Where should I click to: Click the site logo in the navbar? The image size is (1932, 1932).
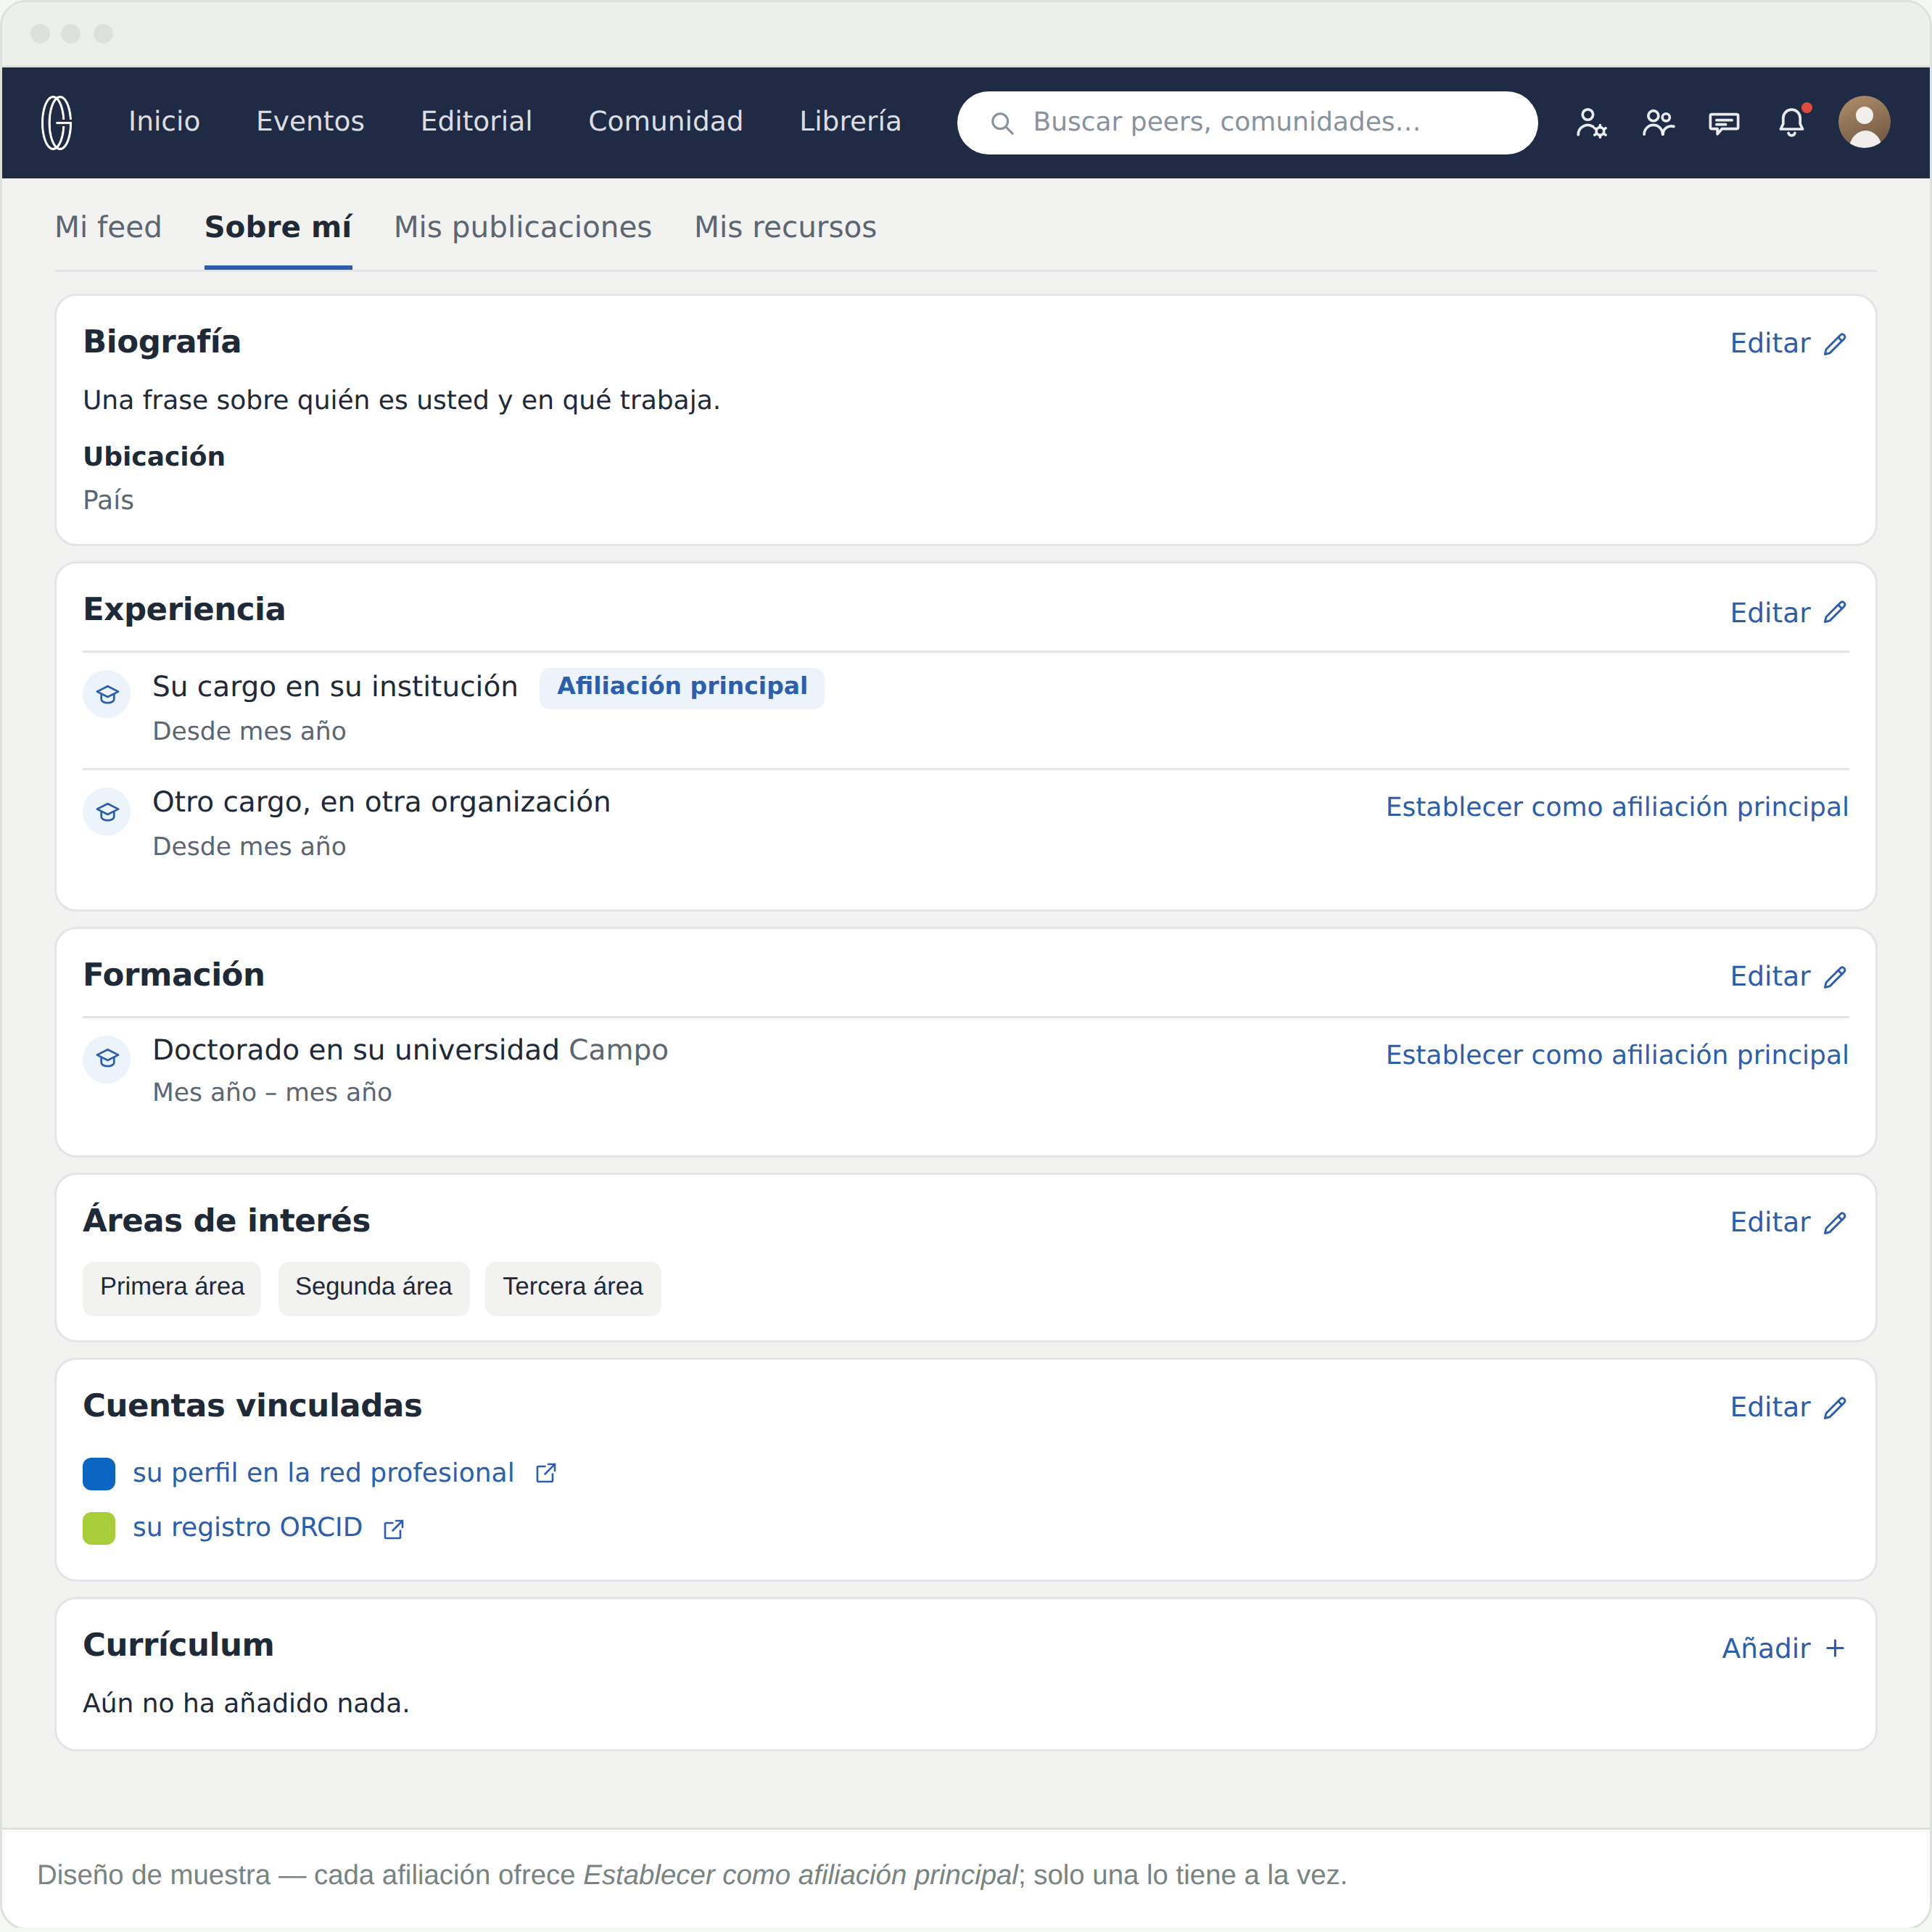tap(57, 122)
